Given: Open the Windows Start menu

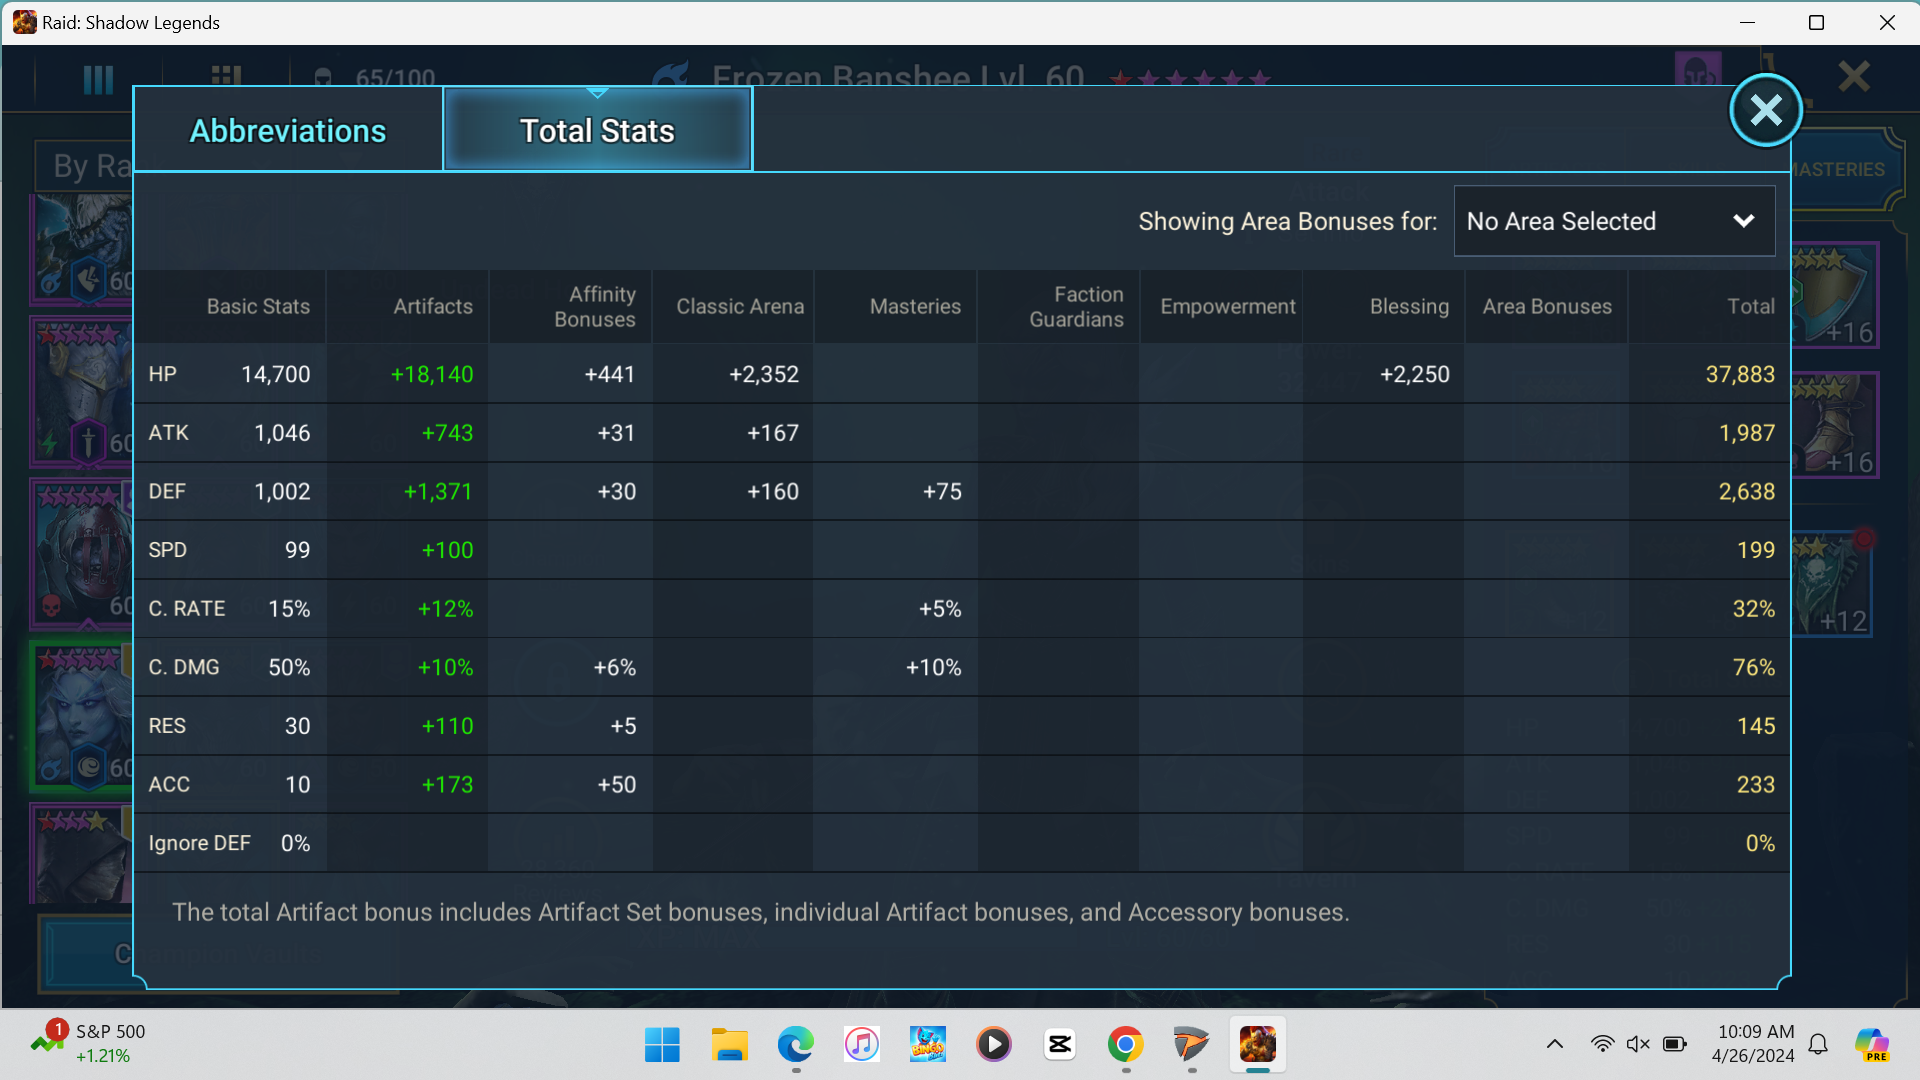Looking at the screenshot, I should [x=662, y=1045].
